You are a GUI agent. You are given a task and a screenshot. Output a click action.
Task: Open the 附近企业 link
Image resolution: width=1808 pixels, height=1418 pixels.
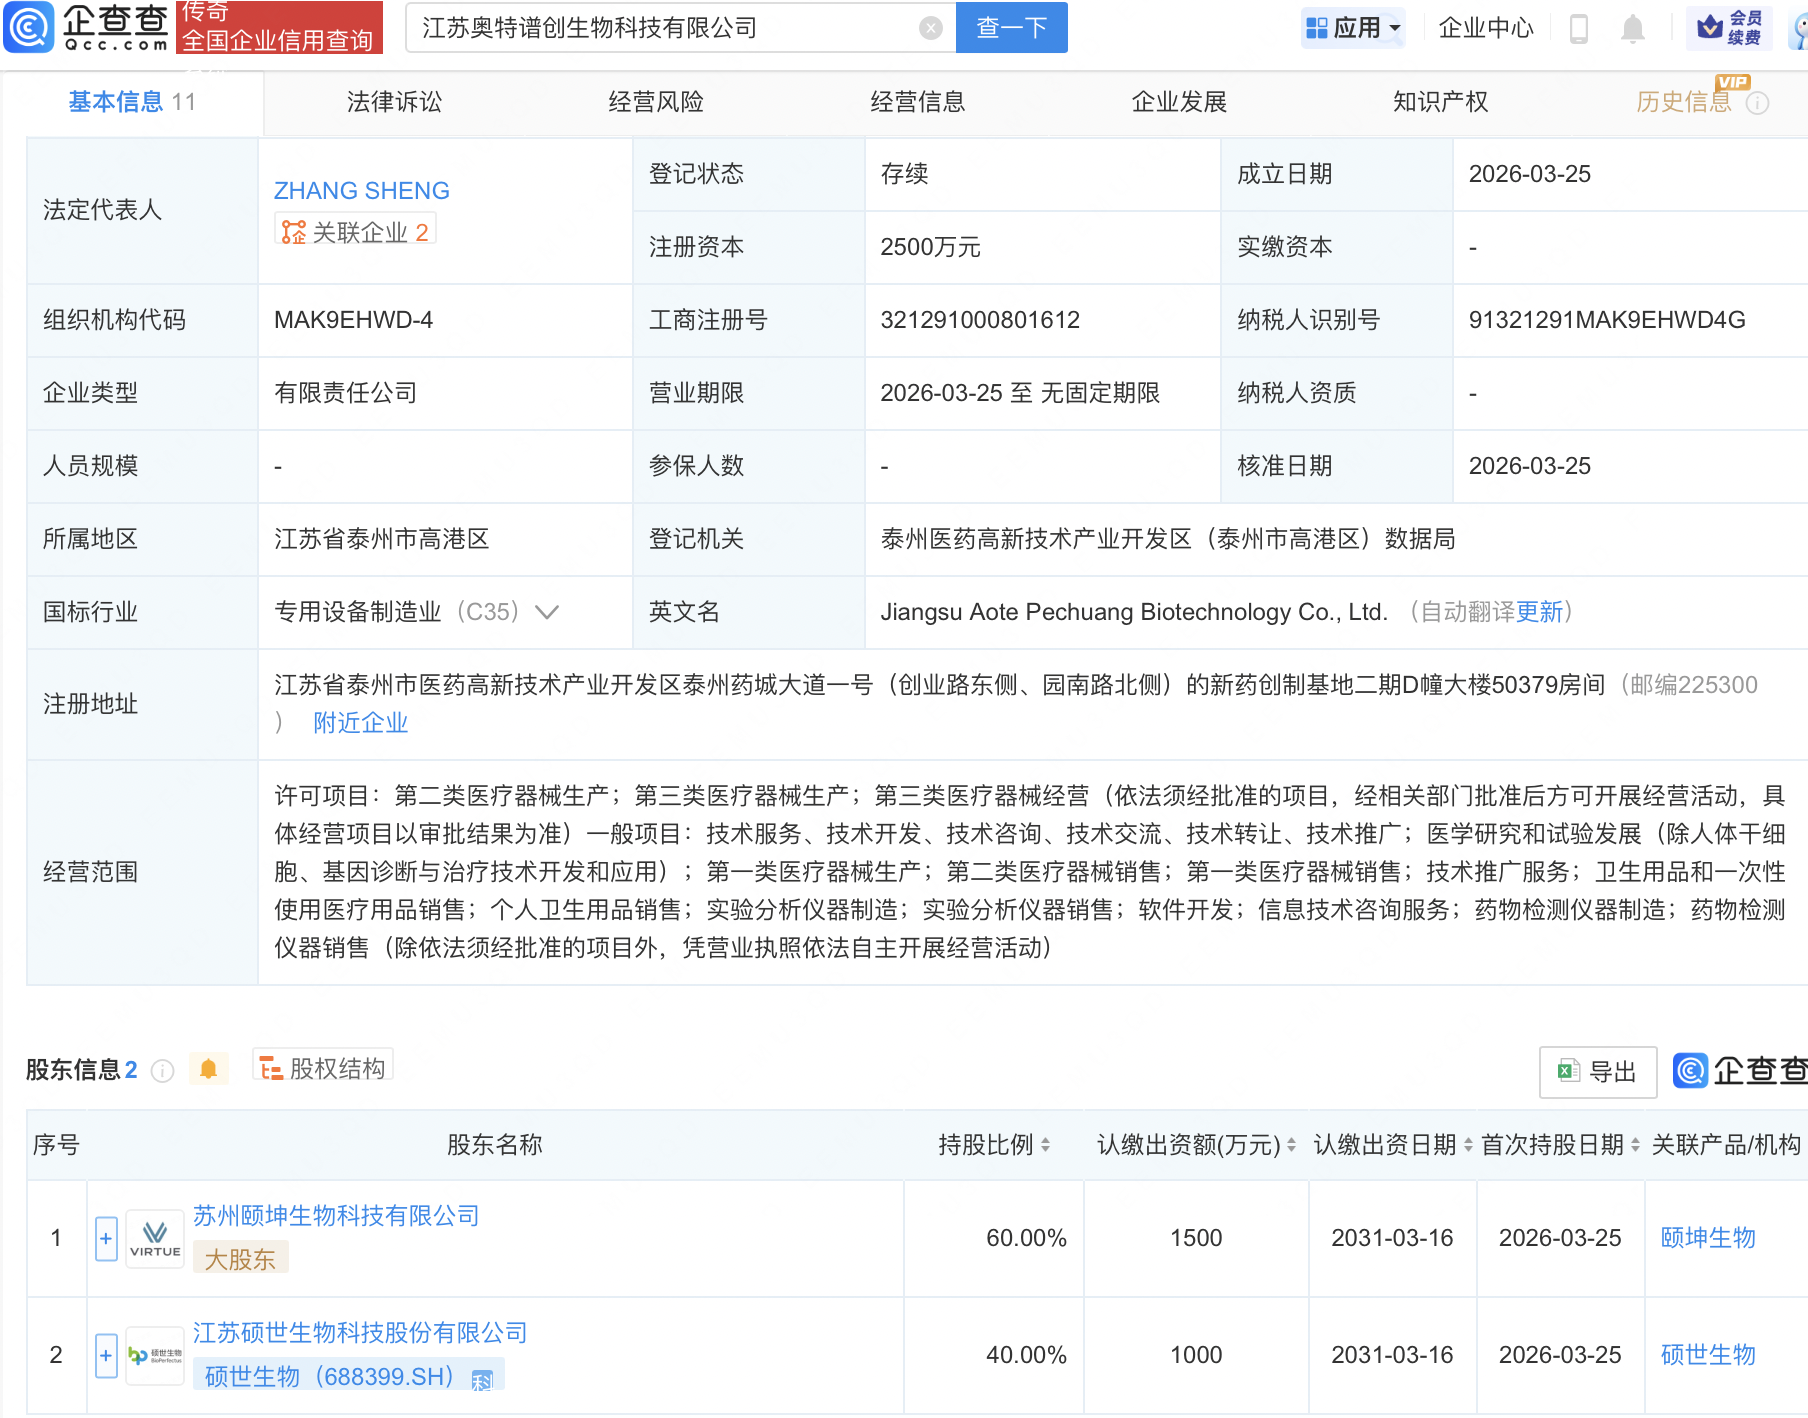pos(360,722)
